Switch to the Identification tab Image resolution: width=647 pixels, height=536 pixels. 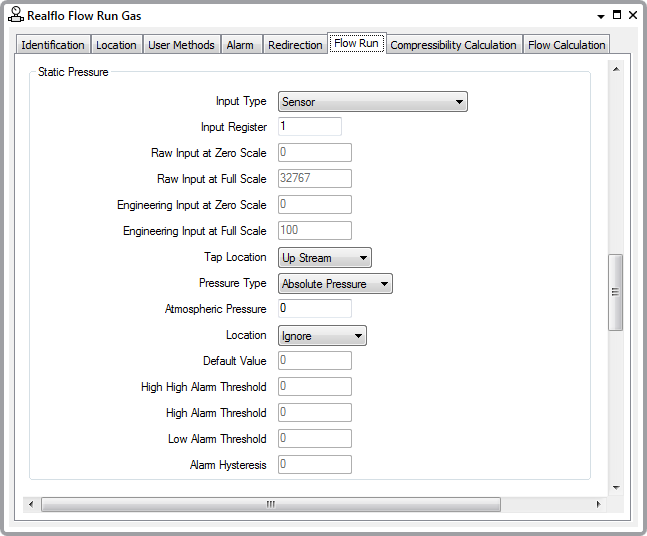tap(53, 45)
